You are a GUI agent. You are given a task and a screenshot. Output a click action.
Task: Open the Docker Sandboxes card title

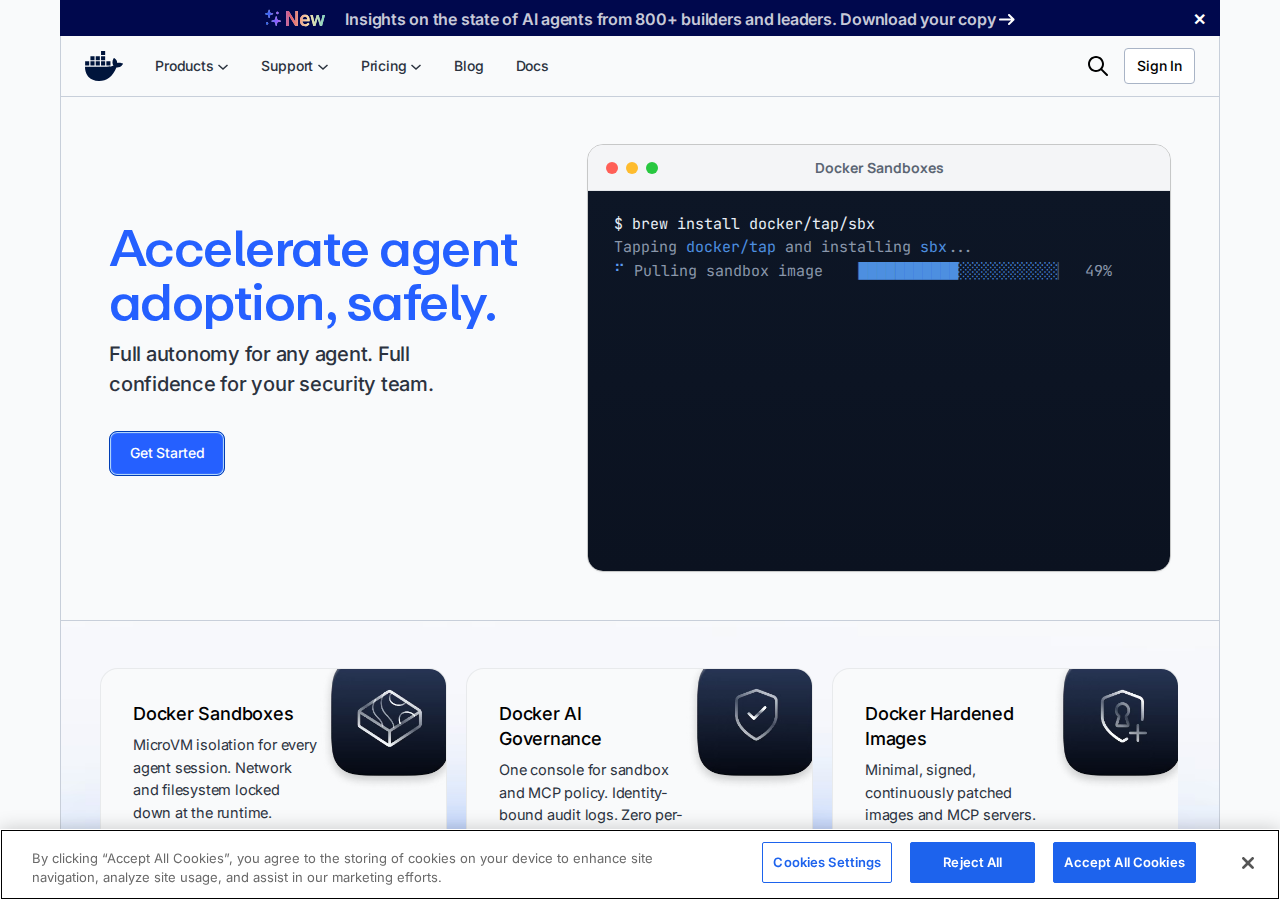click(x=213, y=714)
